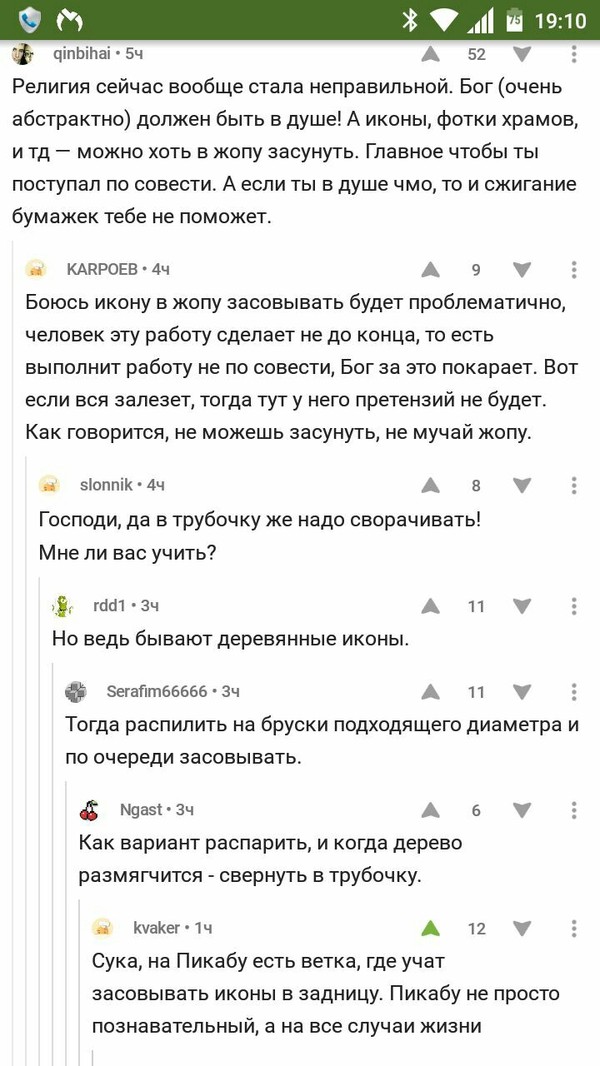Screen dimensions: 600x1066
Task: Tap Ngast's cherry avatar
Action: 90,810
